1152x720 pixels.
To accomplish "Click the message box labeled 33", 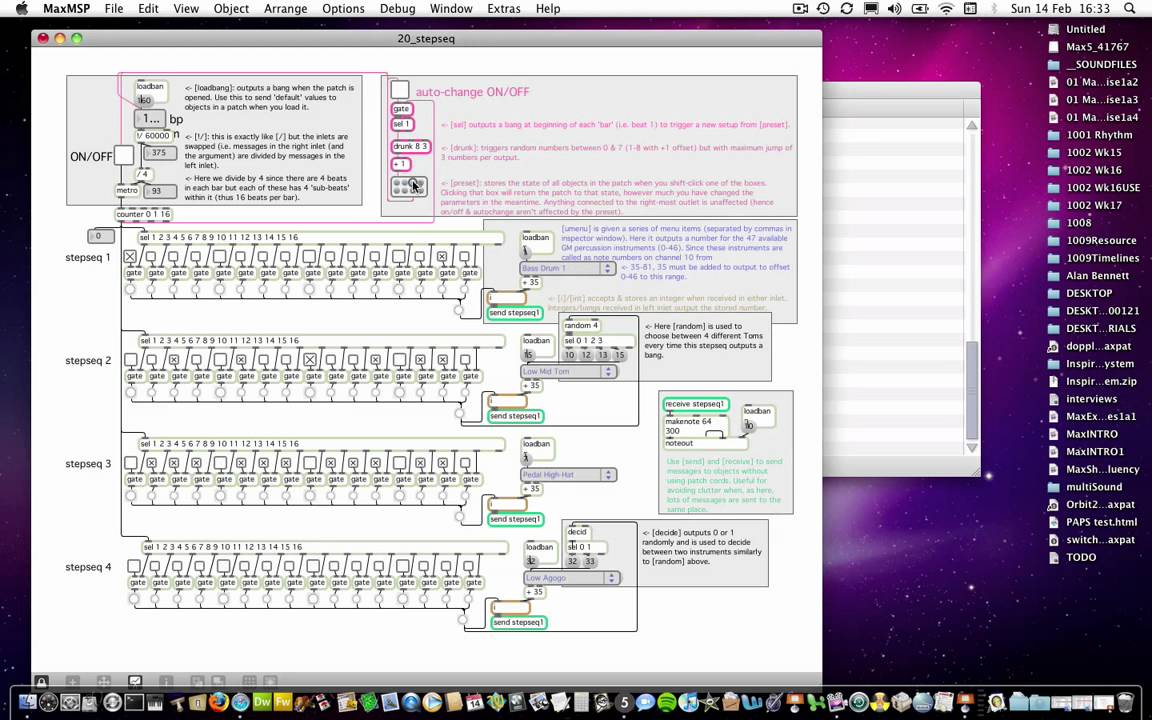I will tap(589, 561).
